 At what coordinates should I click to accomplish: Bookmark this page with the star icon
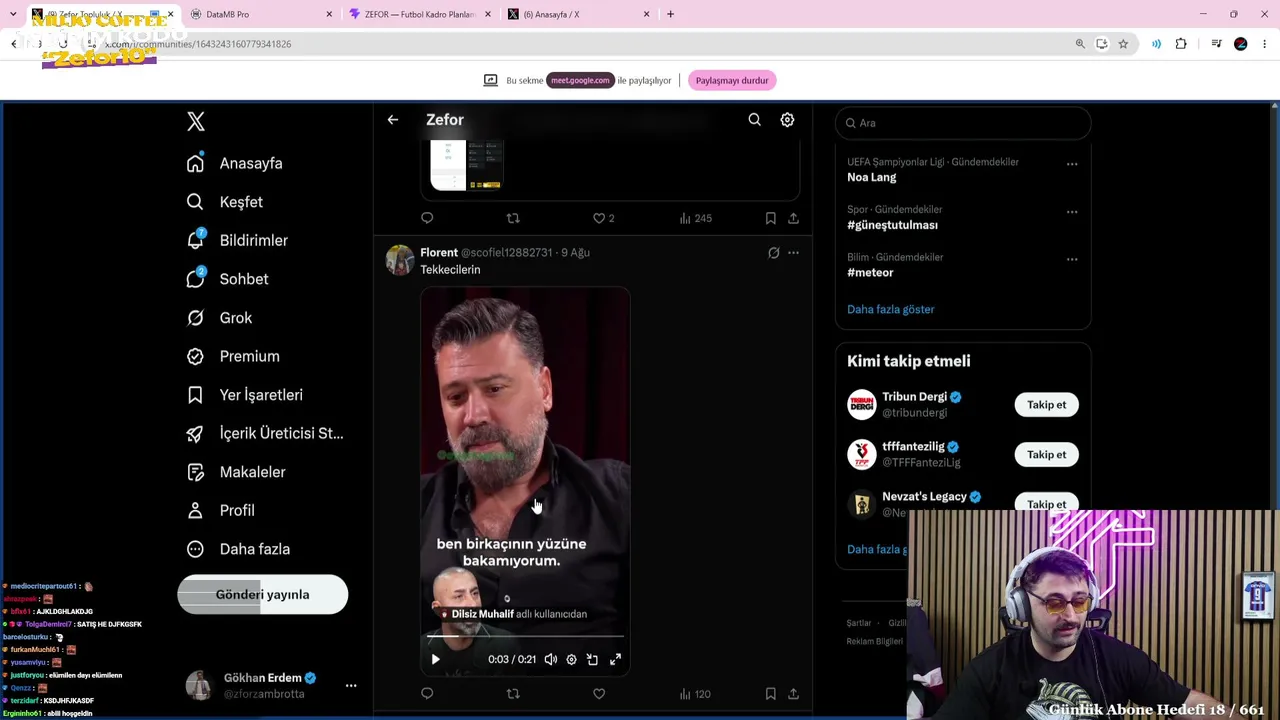(1123, 44)
